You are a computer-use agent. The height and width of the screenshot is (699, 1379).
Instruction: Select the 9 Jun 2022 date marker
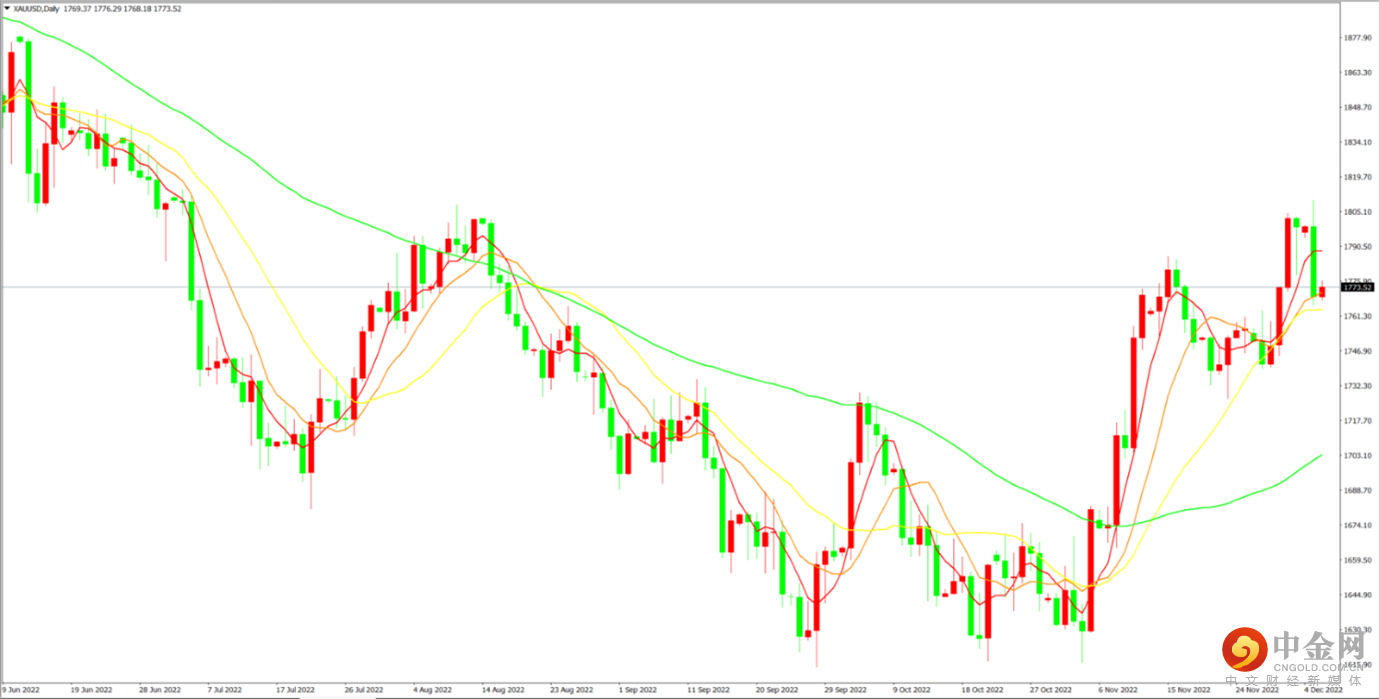[20, 690]
